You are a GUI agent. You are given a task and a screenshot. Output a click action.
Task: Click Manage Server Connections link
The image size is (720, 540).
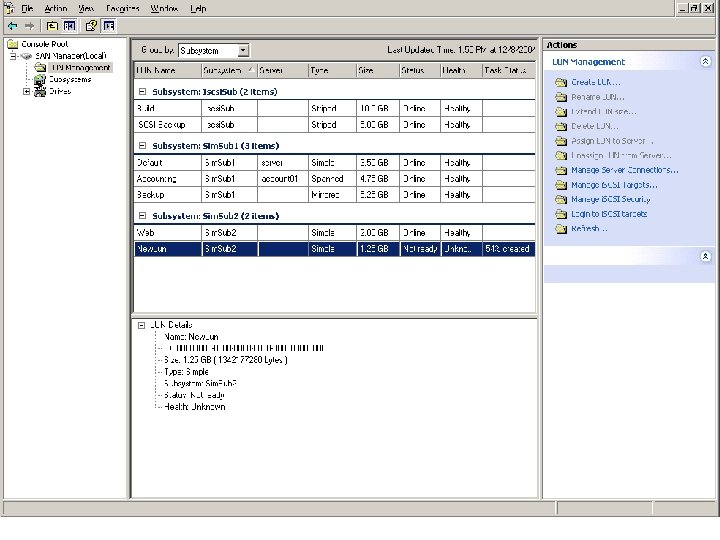(x=624, y=170)
